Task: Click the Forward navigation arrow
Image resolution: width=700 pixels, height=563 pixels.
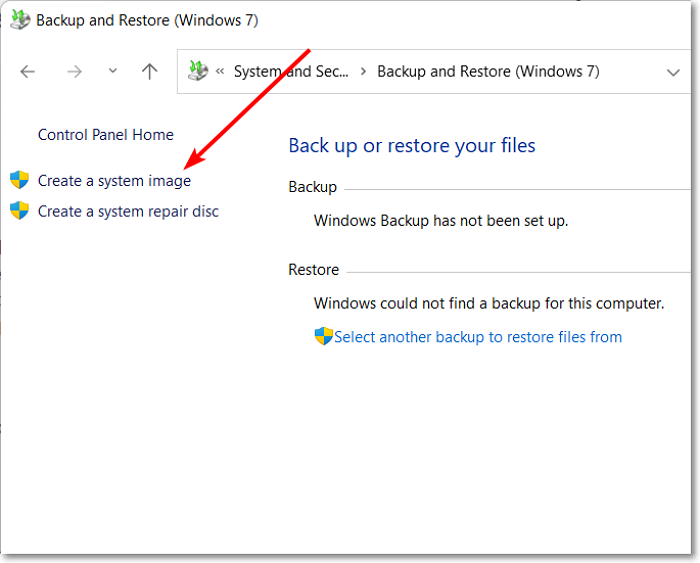Action: pos(74,71)
